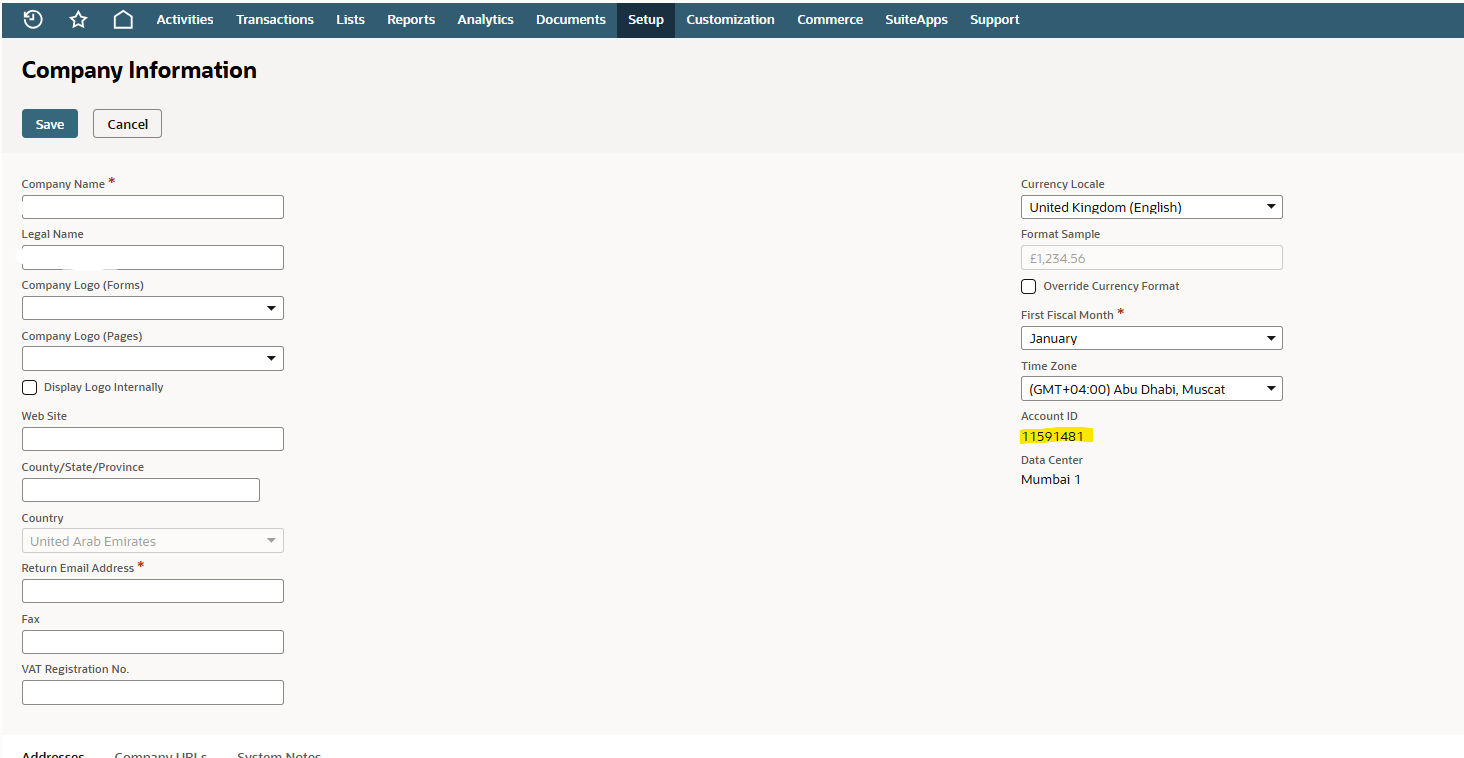This screenshot has height=758, width=1464.
Task: Tick the Override Currency Format checkbox
Action: click(x=1029, y=287)
